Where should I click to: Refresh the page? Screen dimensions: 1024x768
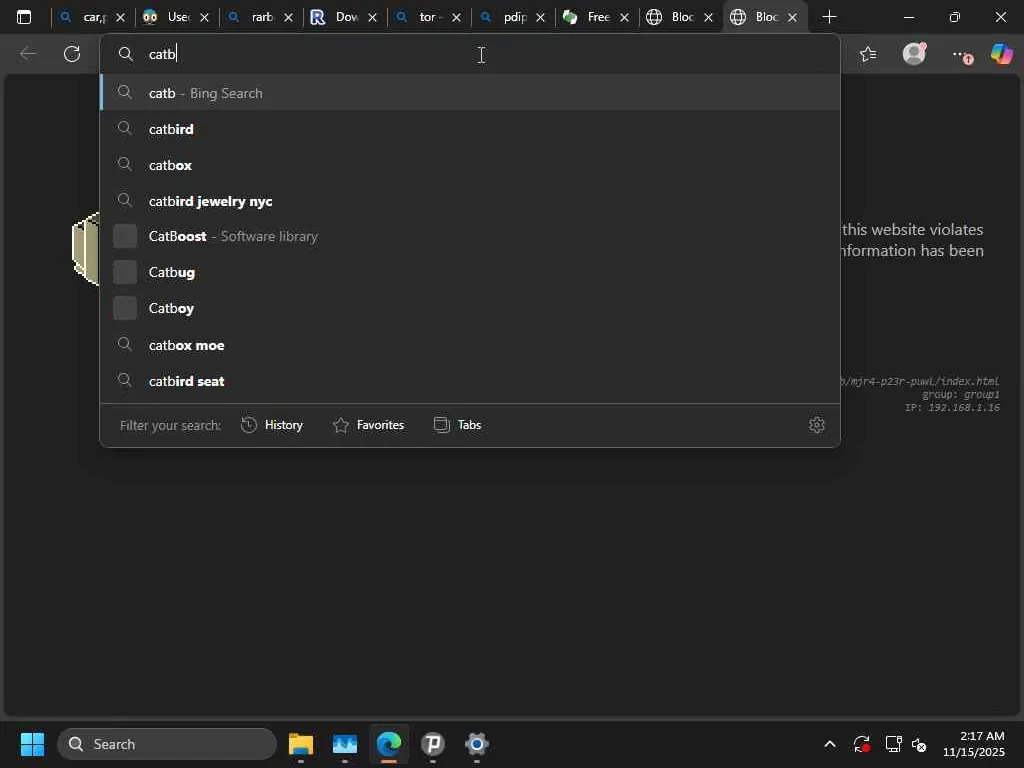72,54
